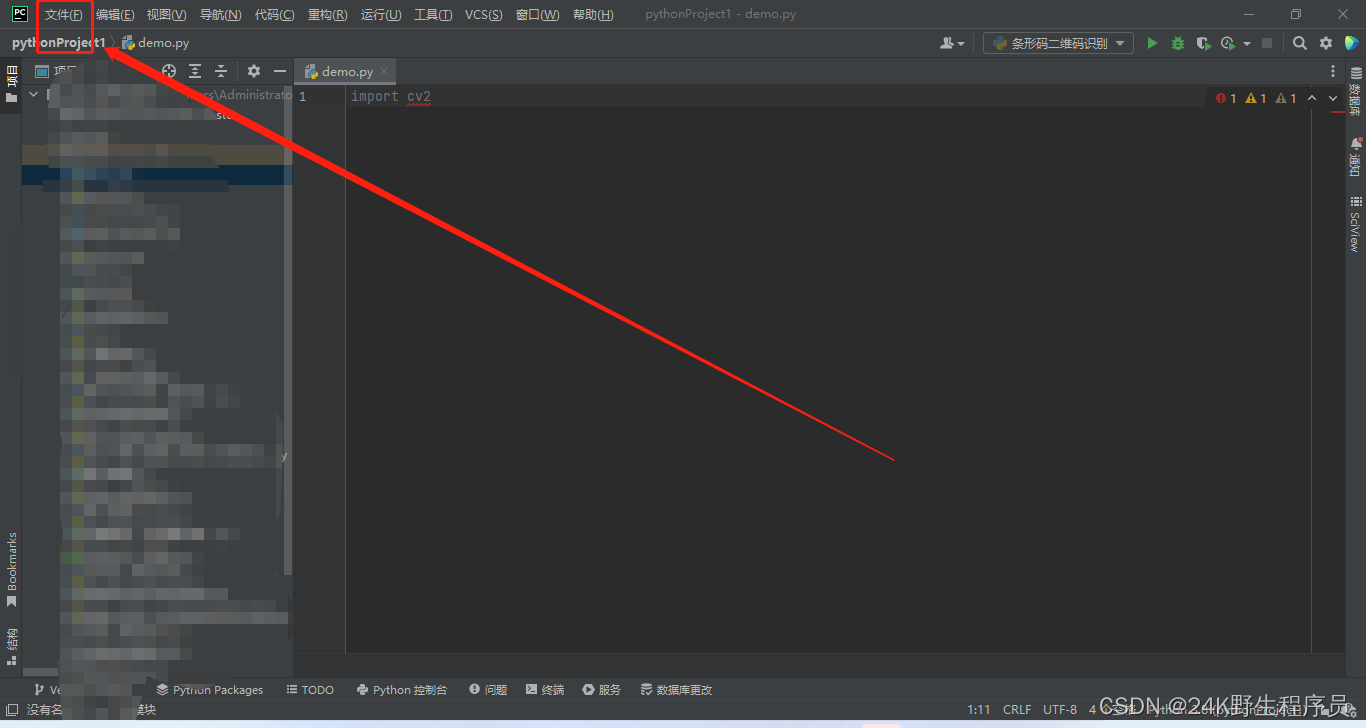Start debugging with the green bug icon

point(1178,43)
